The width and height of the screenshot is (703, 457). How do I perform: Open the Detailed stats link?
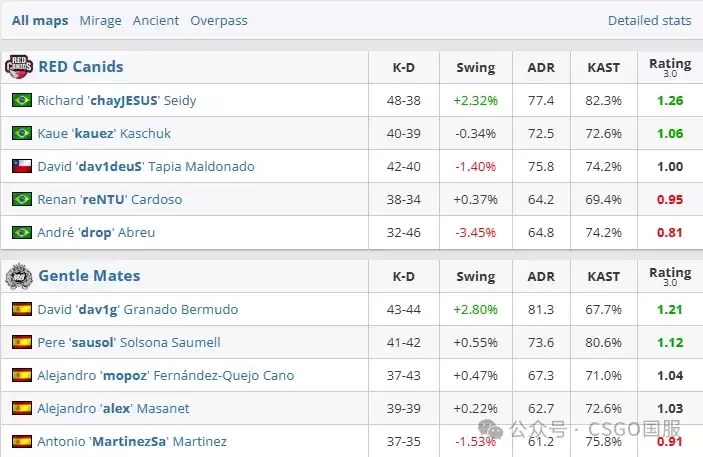click(x=649, y=21)
